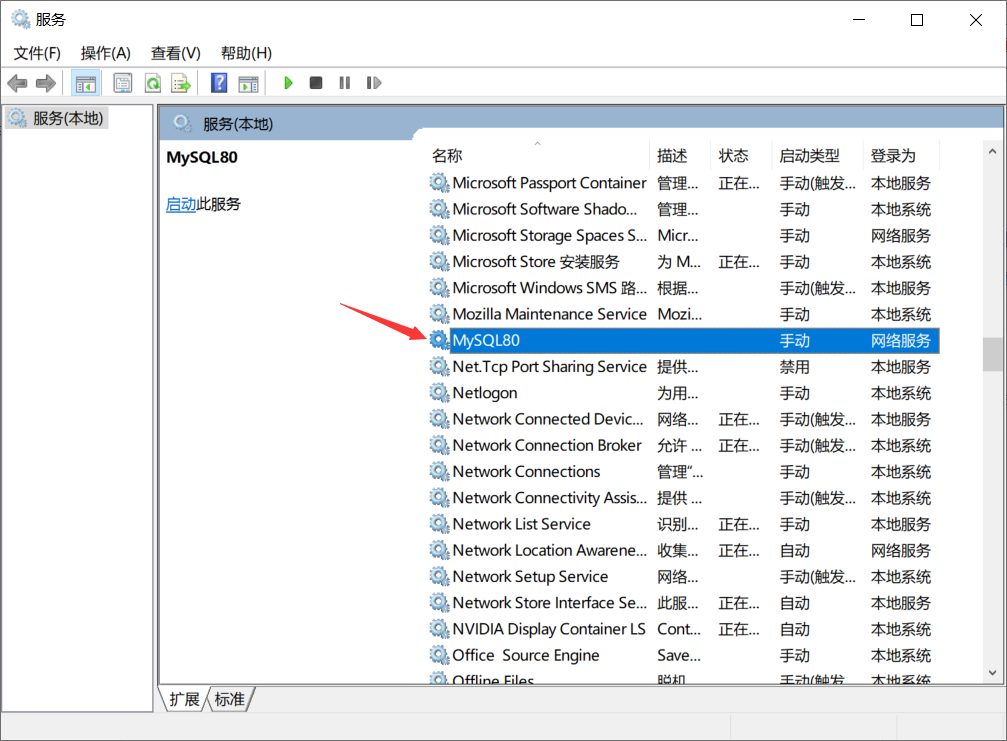
Task: Select Network Connections service
Action: tap(683, 471)
